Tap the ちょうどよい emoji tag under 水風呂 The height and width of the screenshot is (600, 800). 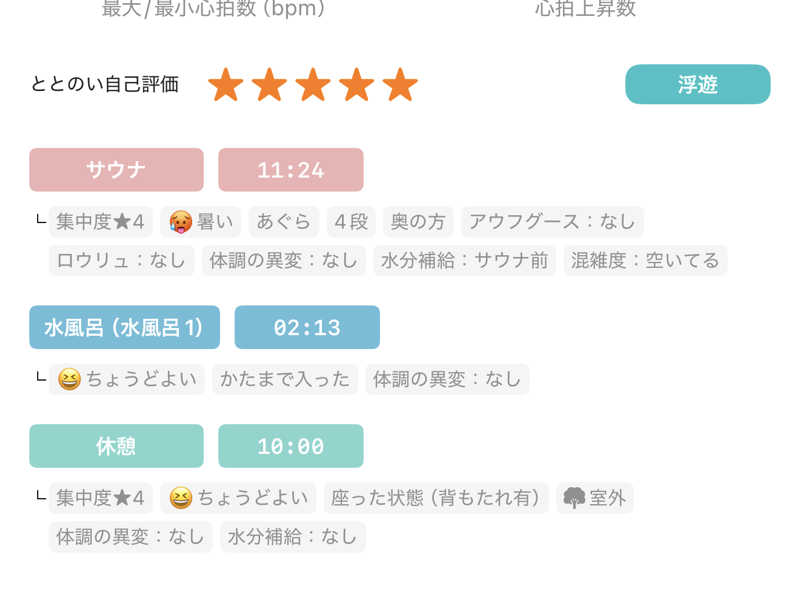click(x=127, y=379)
